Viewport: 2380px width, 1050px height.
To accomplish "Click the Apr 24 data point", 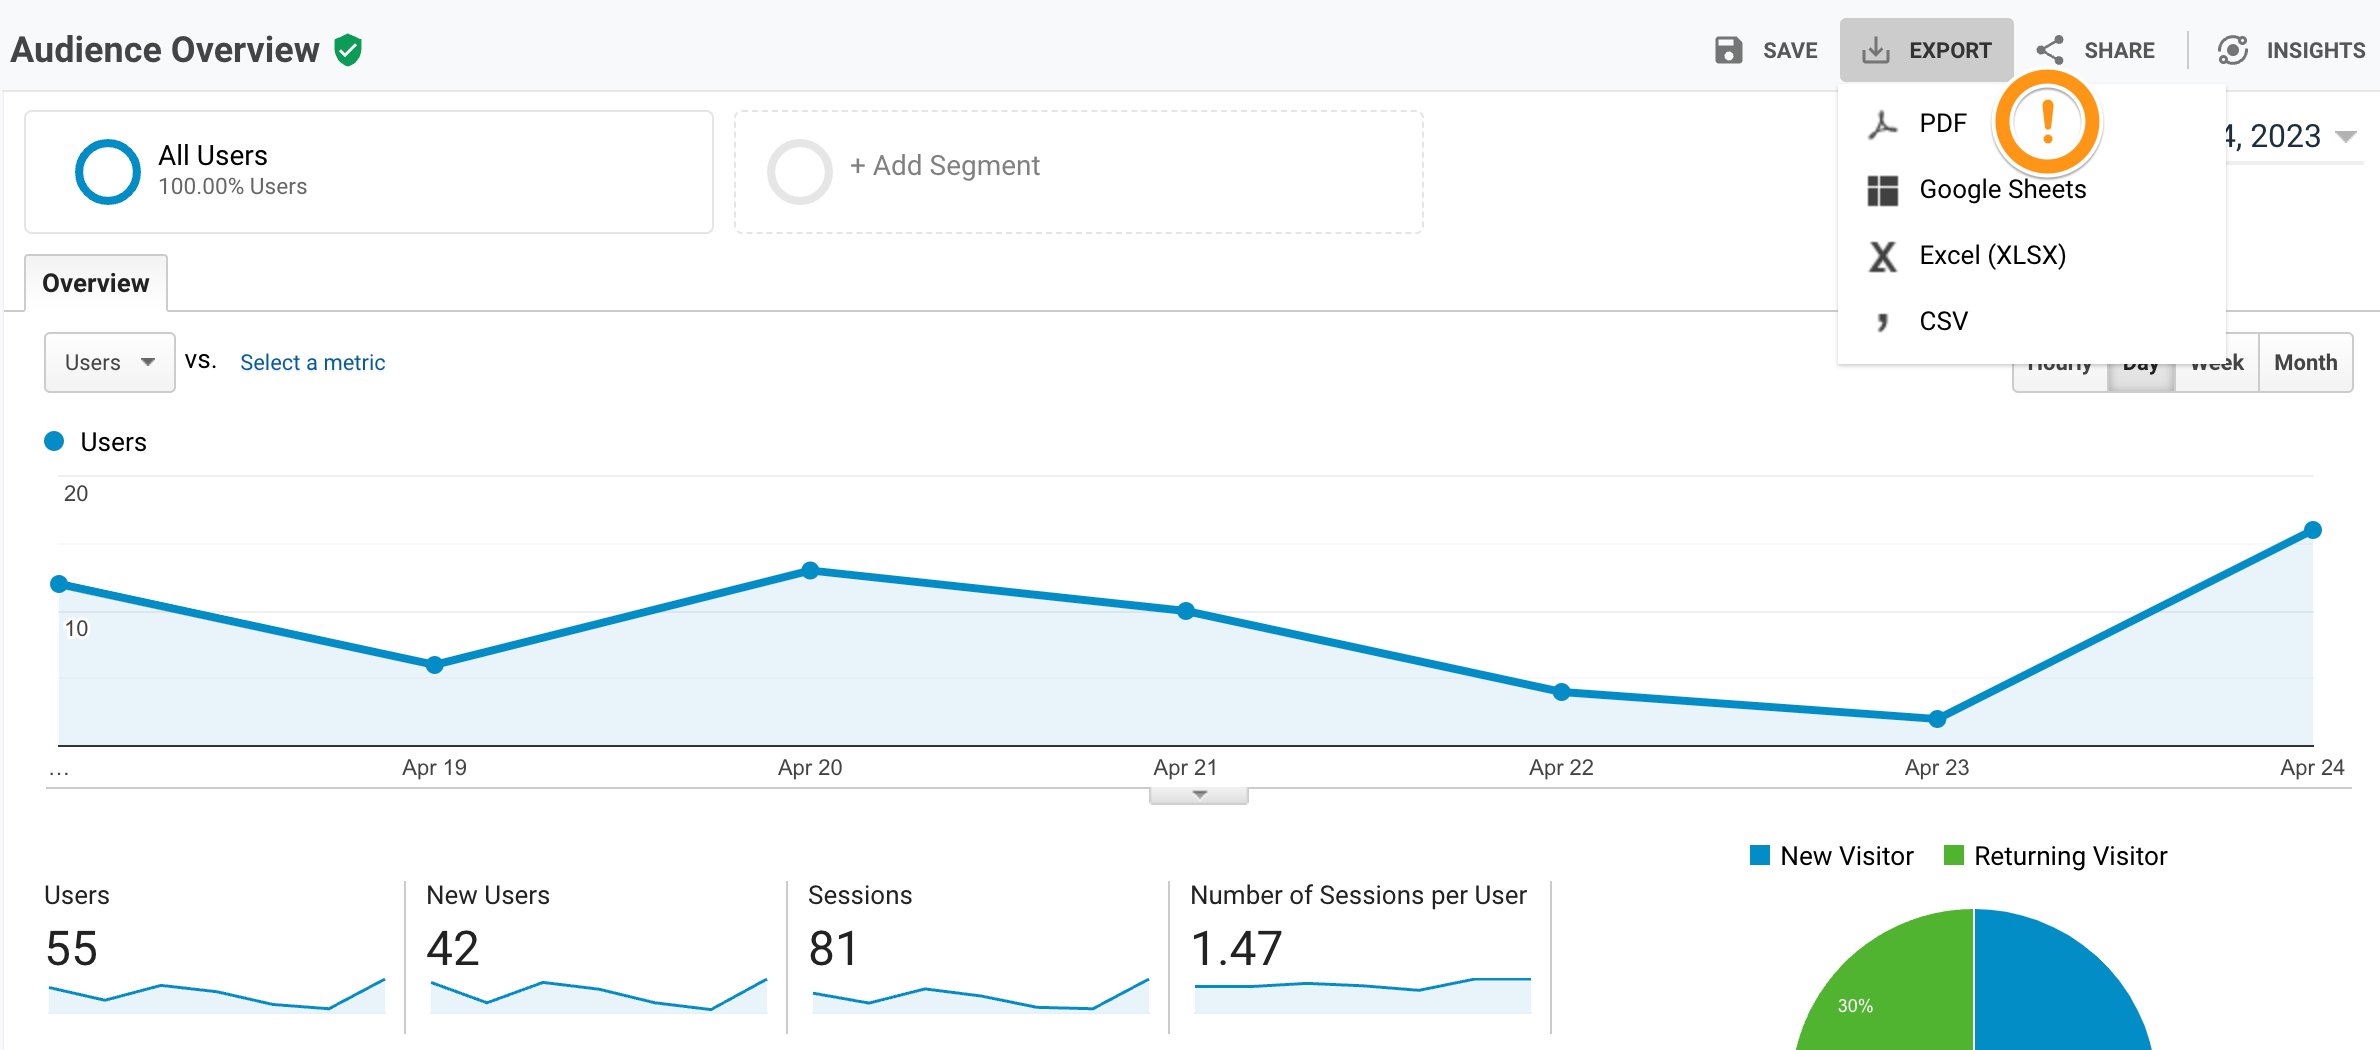I will click(x=2313, y=530).
